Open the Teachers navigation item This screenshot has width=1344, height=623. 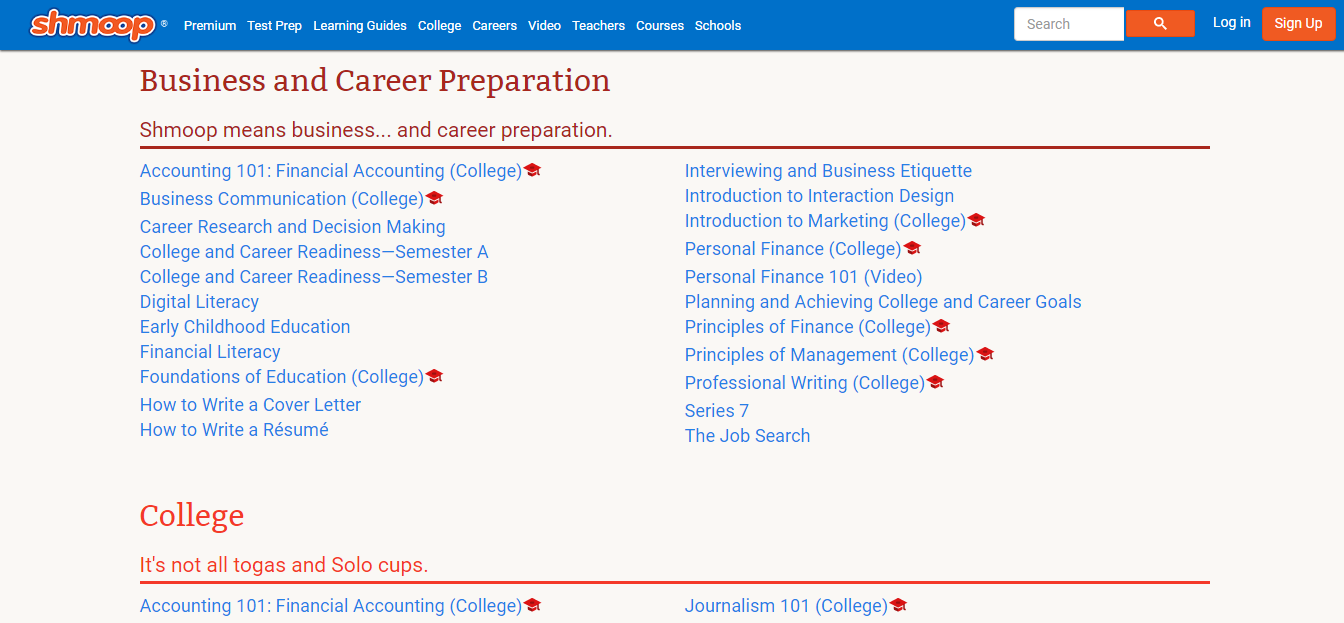tap(598, 26)
